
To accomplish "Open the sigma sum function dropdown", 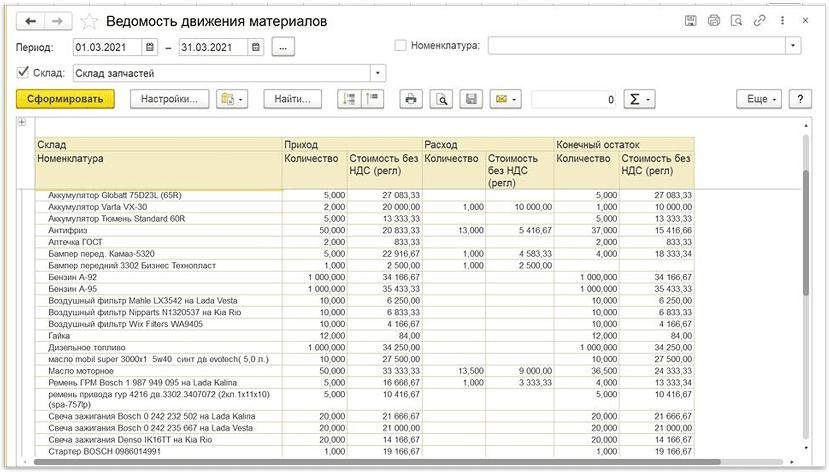I will (x=640, y=99).
